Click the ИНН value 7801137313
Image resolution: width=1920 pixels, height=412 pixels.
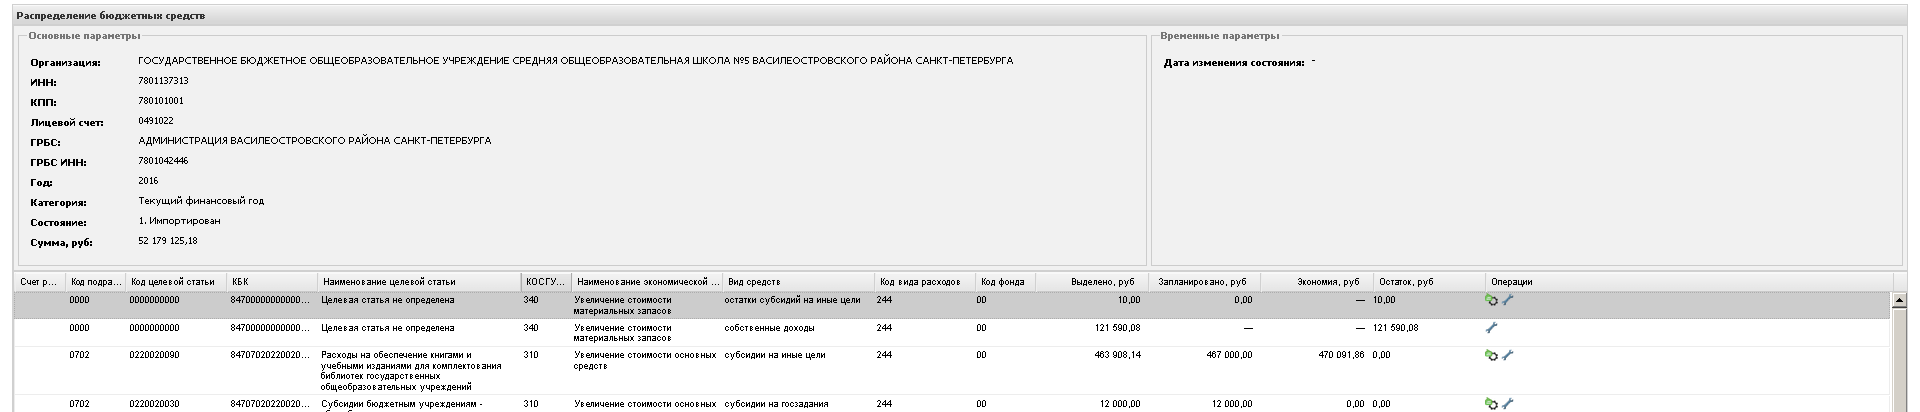coord(163,81)
